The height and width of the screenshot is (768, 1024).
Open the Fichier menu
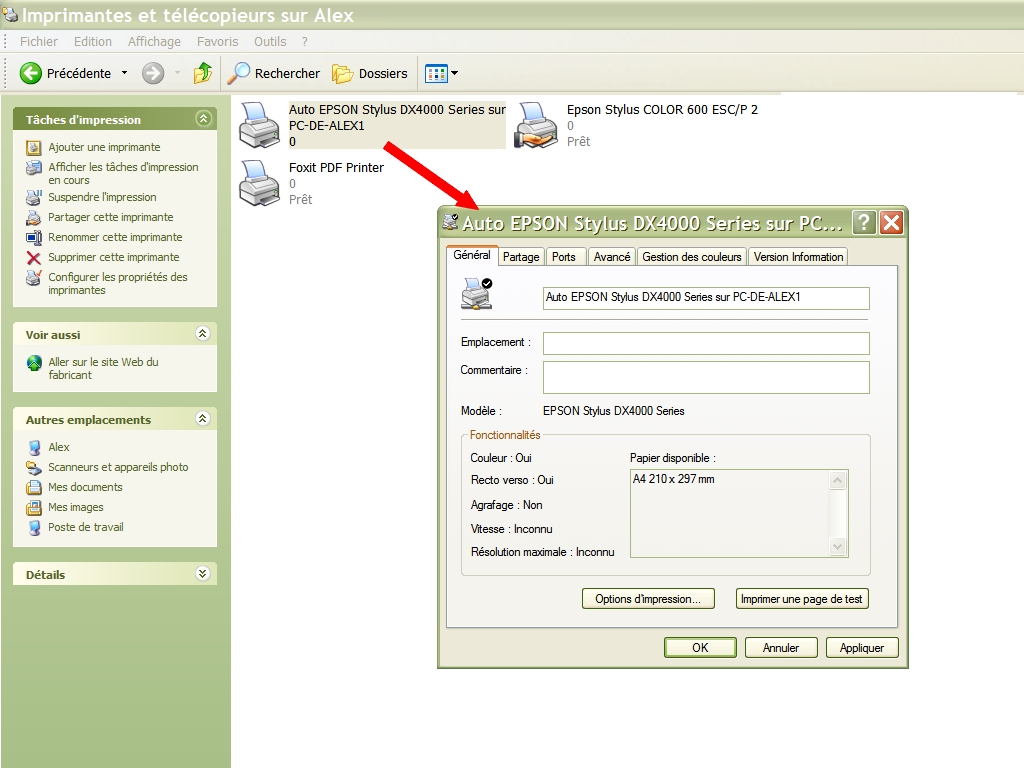tap(39, 42)
